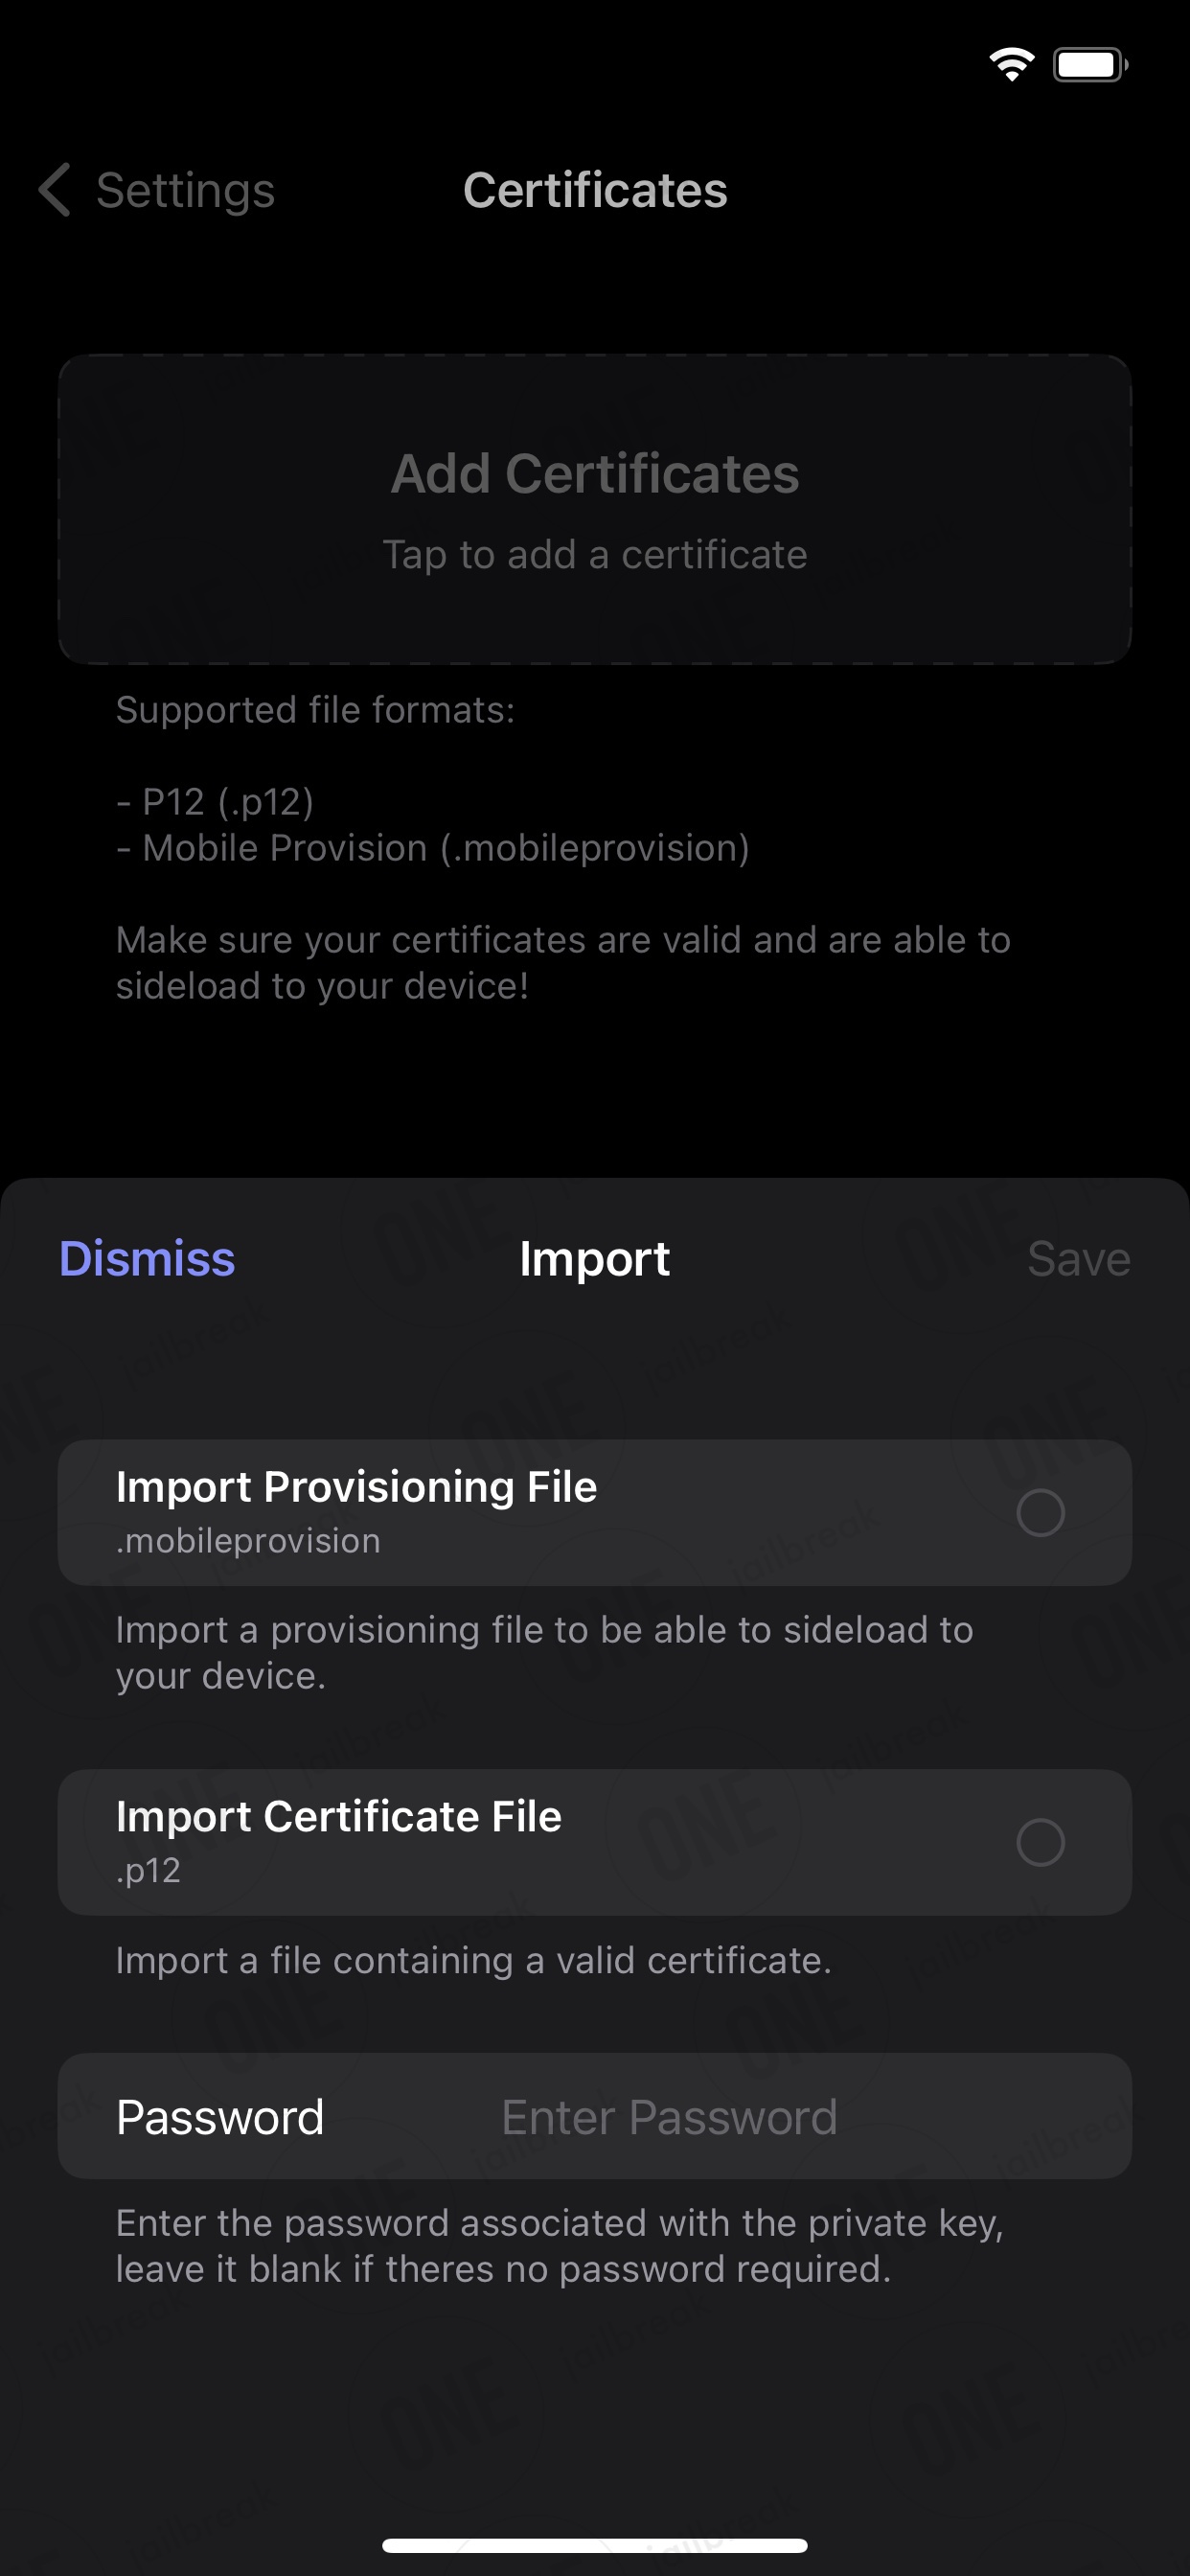Screen dimensions: 1190x2576
Task: Tap the 'Tap to add a certificate' text
Action: pos(595,555)
